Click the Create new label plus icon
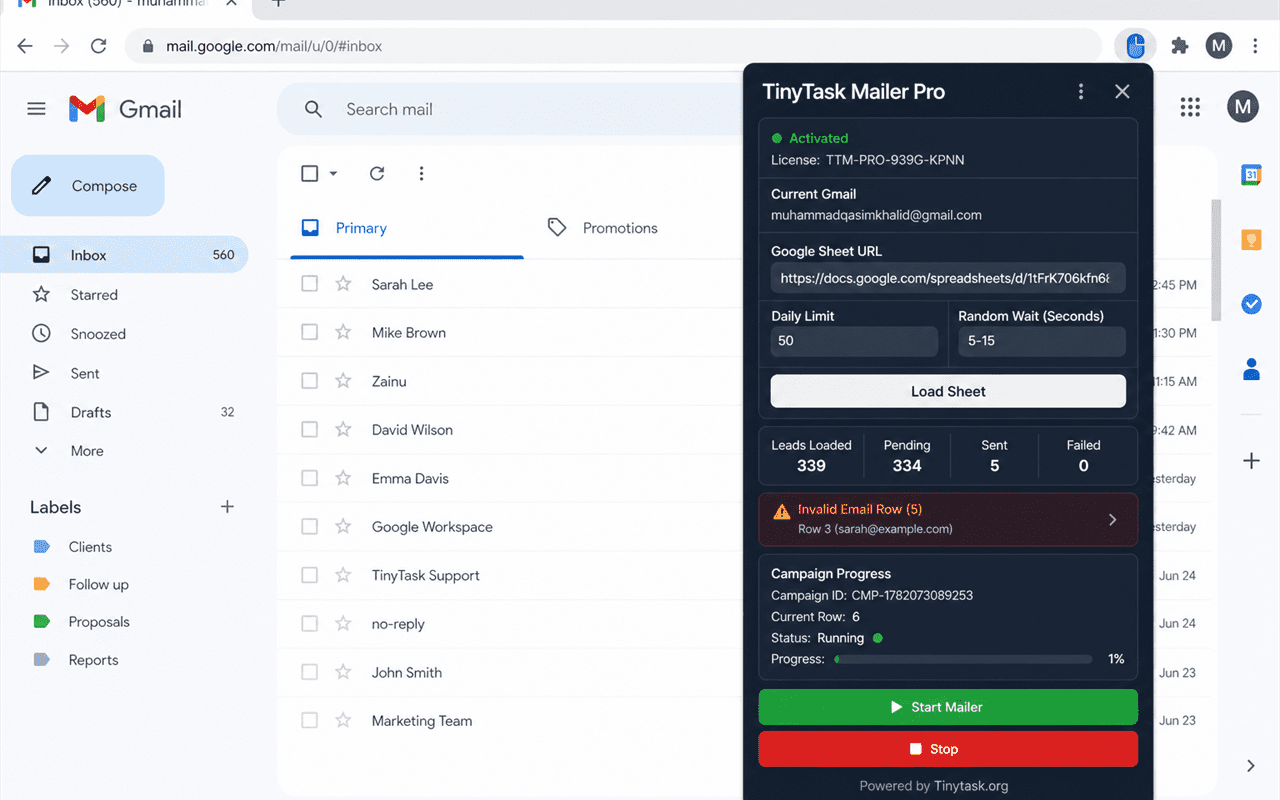Viewport: 1280px width, 800px height. [x=227, y=507]
